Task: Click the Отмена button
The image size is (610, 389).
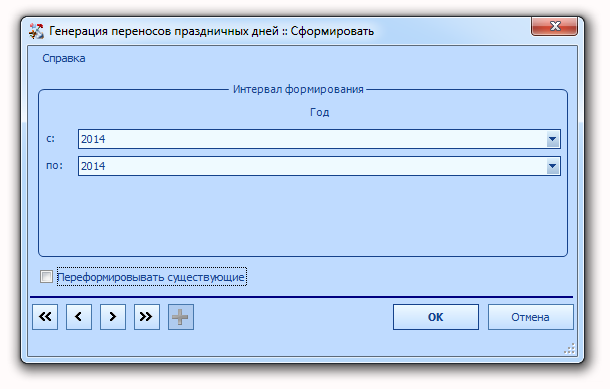Action: tap(531, 317)
